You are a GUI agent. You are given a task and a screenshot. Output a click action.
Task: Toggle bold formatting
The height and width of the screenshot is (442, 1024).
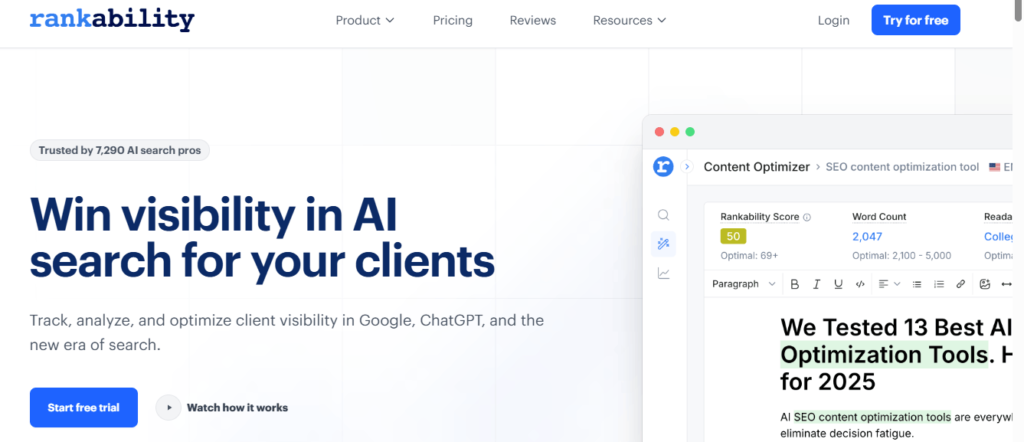pos(794,284)
